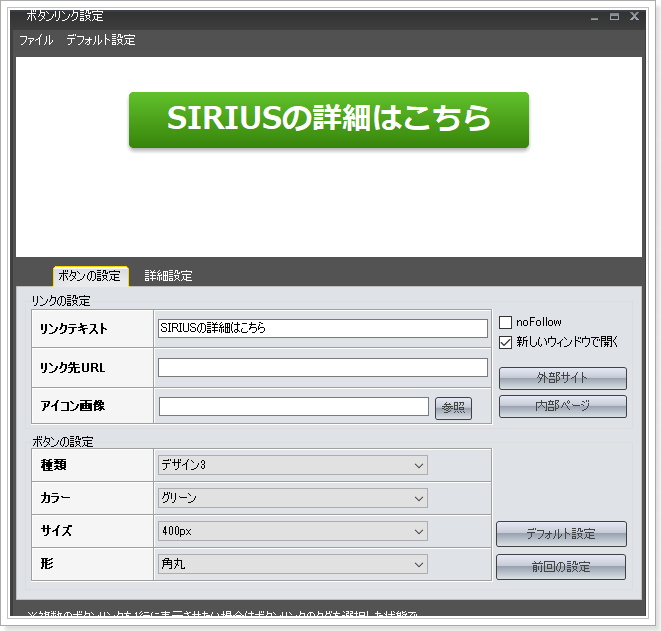
Task: Maximize the ボタンリンク設定 window
Action: click(x=615, y=17)
